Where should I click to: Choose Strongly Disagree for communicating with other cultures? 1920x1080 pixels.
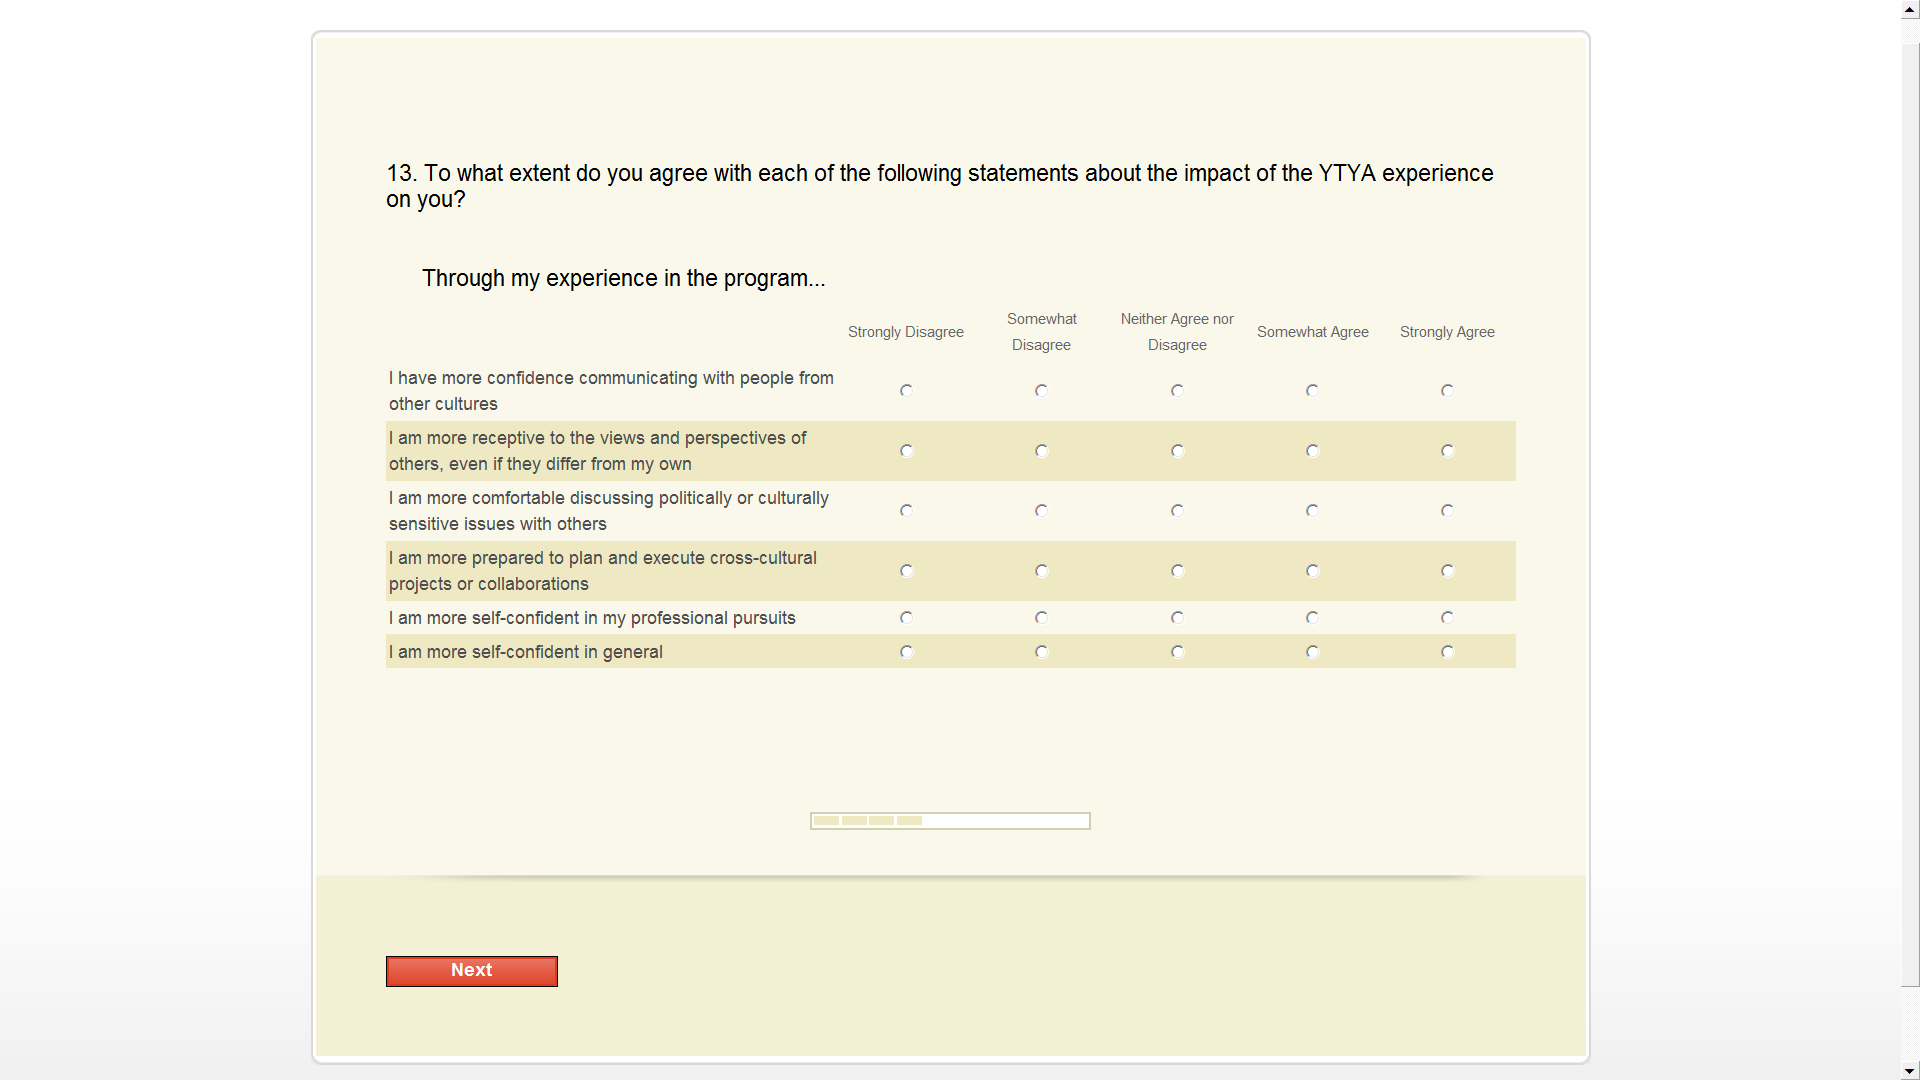click(x=906, y=391)
